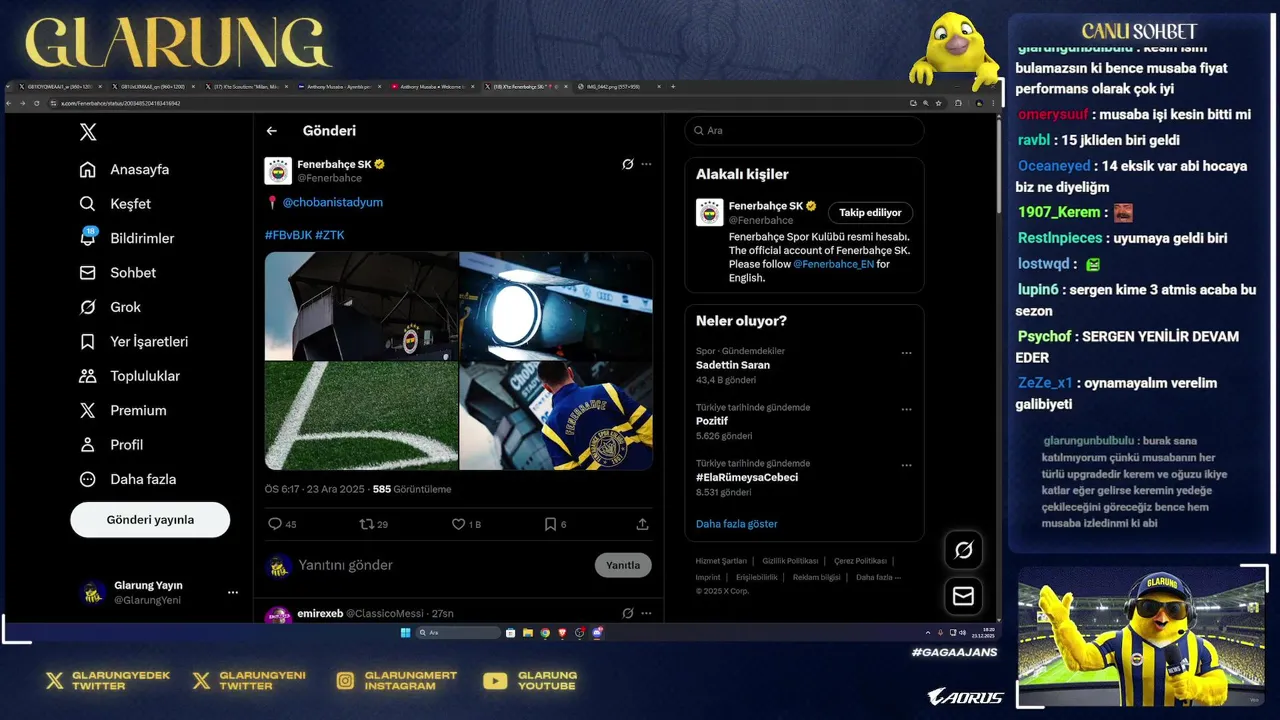Open options dots for Pozitif trend
This screenshot has height=720, width=1280.
click(x=906, y=409)
